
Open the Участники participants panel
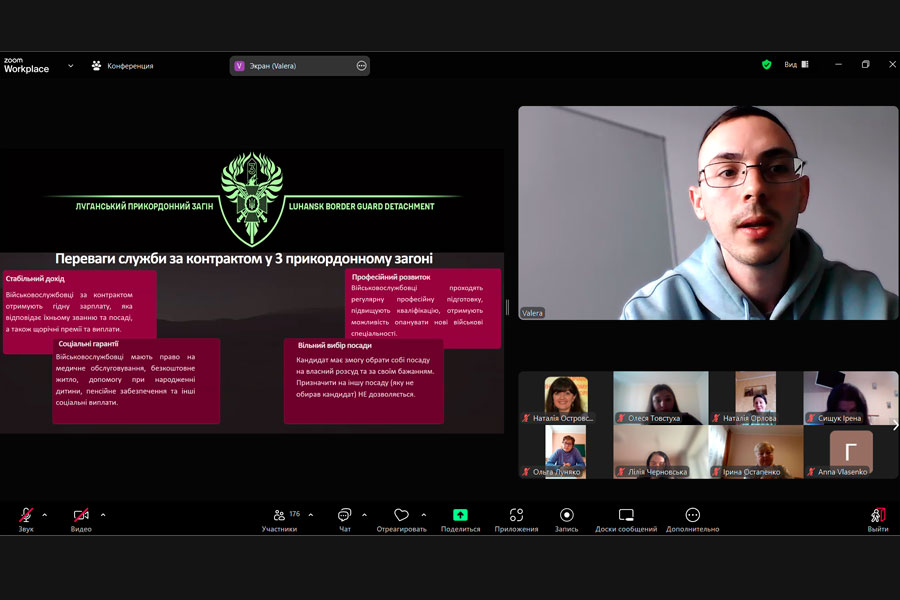280,519
